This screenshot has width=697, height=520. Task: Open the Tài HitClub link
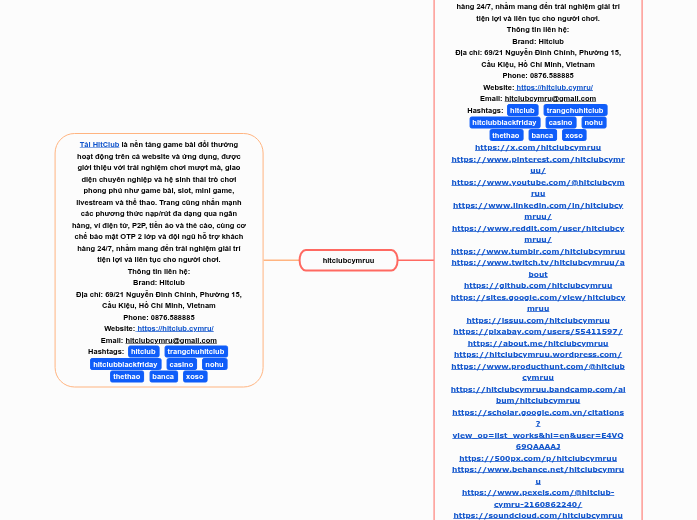[99, 145]
